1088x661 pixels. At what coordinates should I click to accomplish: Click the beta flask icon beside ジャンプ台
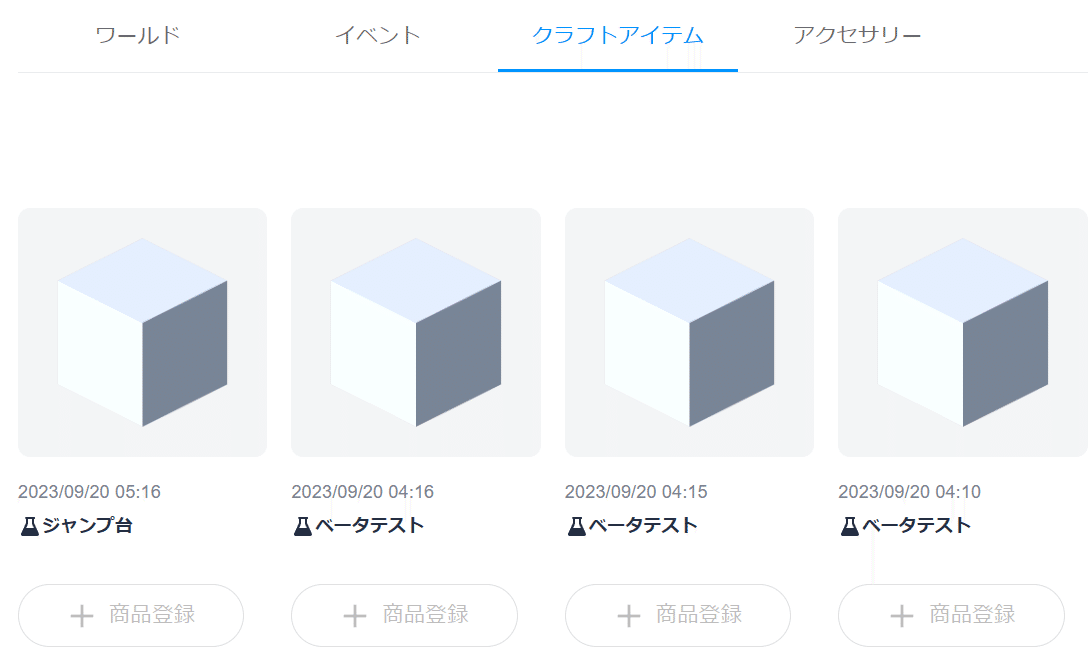pyautogui.click(x=29, y=526)
